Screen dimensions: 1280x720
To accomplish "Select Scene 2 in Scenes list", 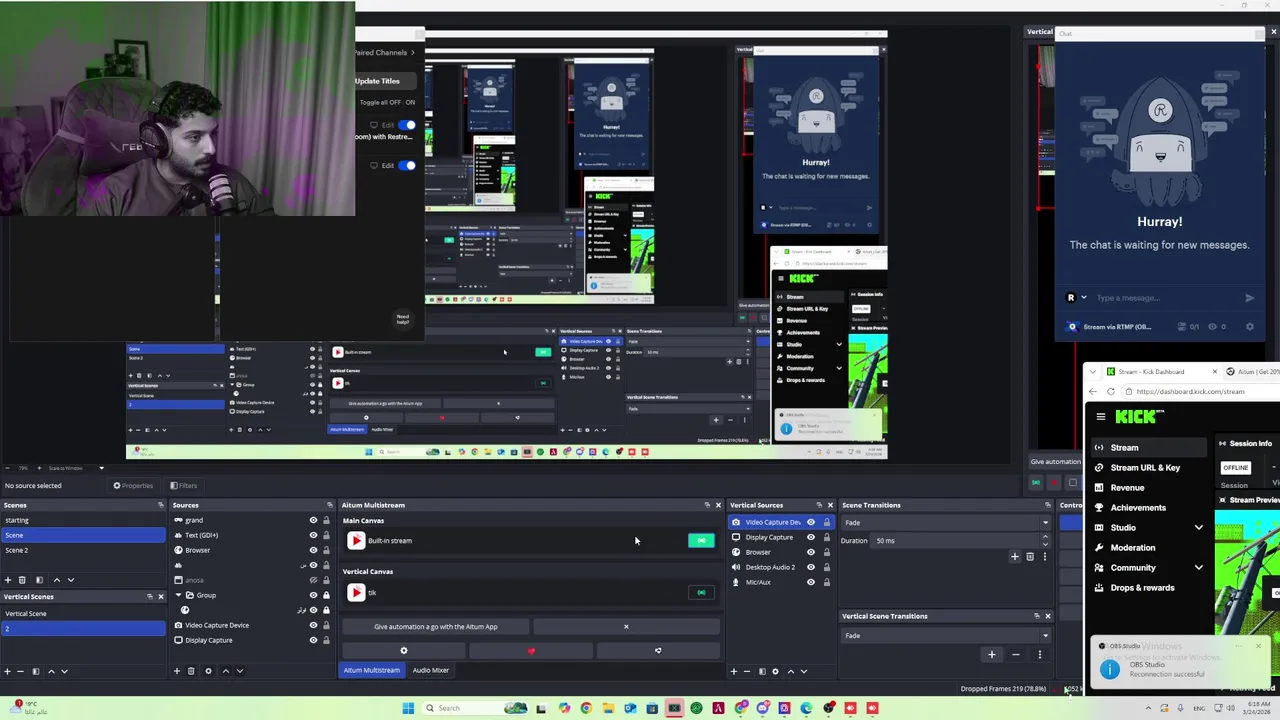I will point(83,550).
